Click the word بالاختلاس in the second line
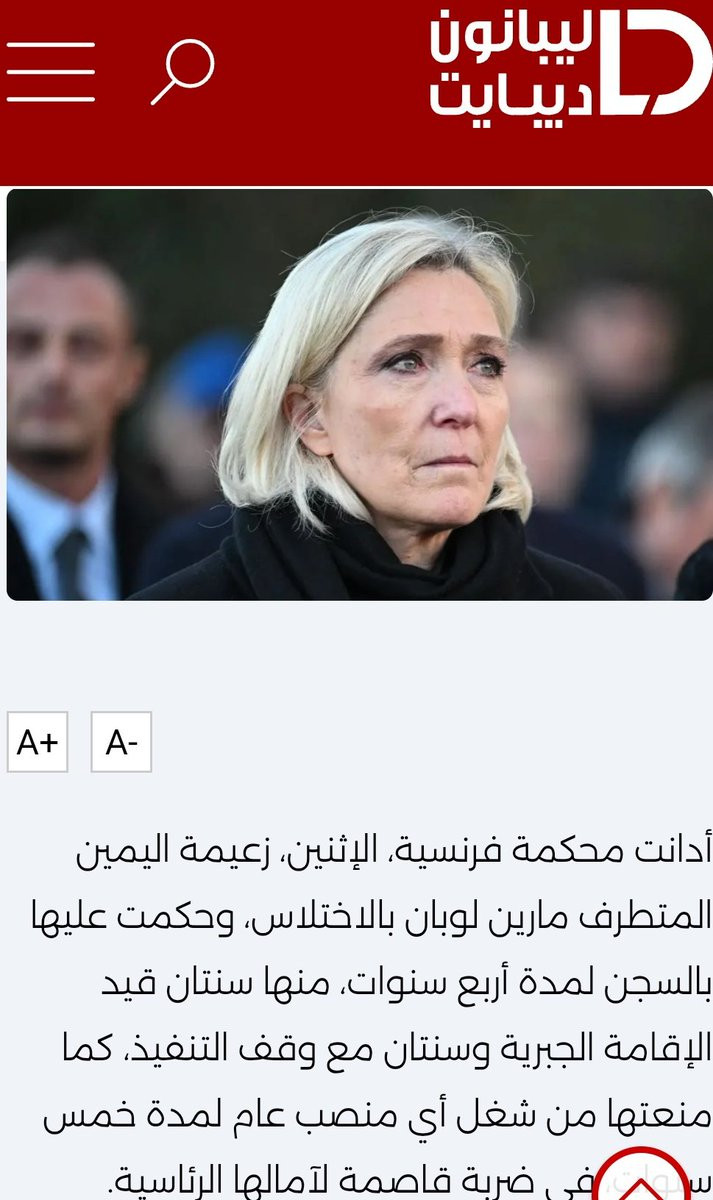Image resolution: width=713 pixels, height=1200 pixels. (x=336, y=916)
